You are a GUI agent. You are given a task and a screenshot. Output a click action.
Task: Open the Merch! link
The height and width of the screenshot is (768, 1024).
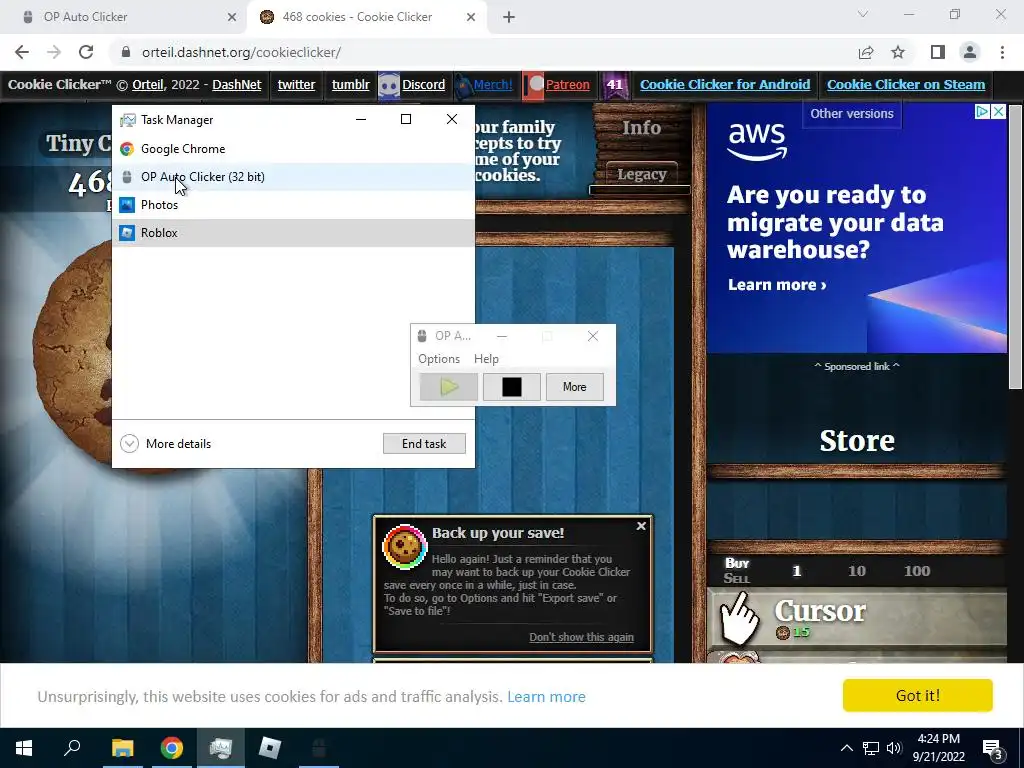click(x=492, y=84)
